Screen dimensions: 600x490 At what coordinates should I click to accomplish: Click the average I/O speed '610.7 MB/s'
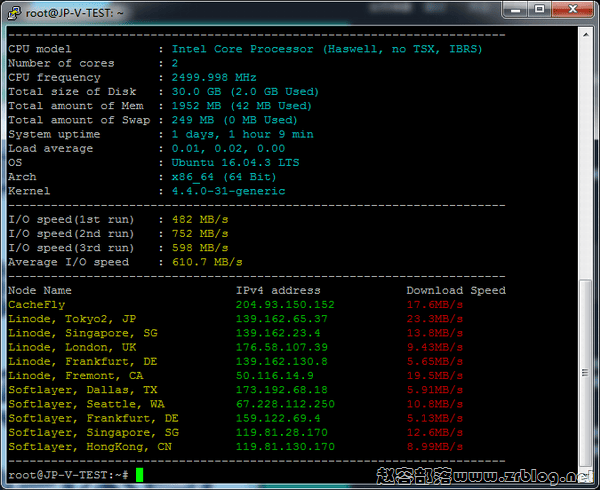tap(207, 262)
